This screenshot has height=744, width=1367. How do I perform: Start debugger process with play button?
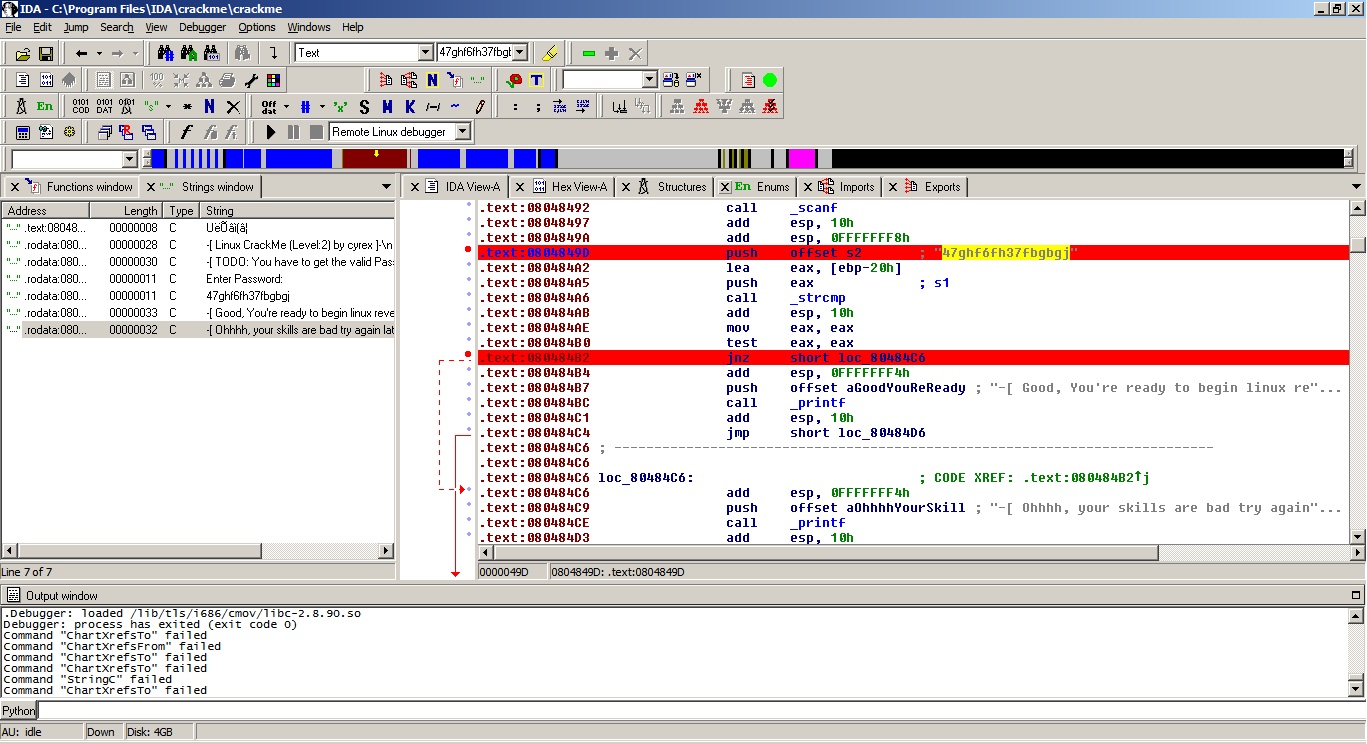[x=270, y=132]
